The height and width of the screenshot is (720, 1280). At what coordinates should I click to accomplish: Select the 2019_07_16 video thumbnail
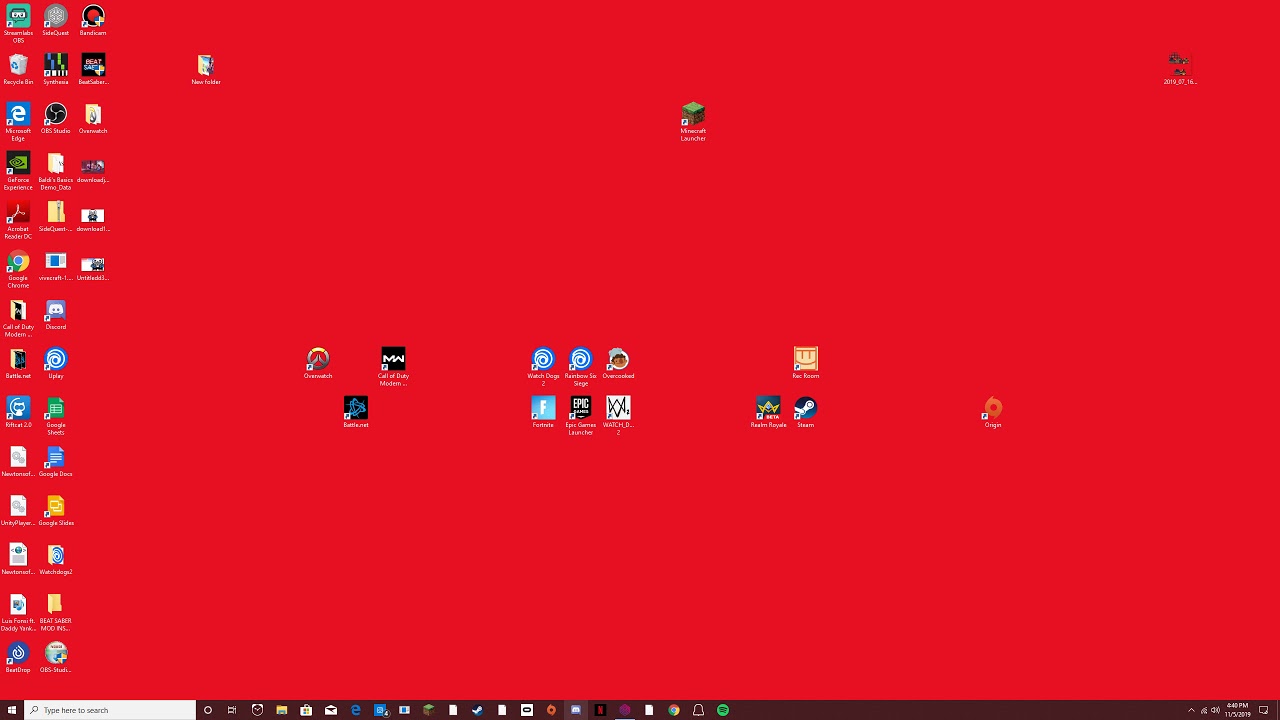[1180, 69]
